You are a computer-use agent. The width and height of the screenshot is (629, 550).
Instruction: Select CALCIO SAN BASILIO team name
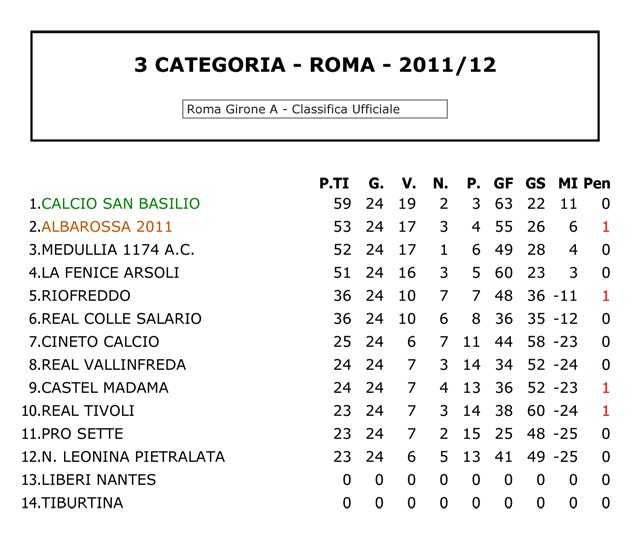(x=120, y=204)
